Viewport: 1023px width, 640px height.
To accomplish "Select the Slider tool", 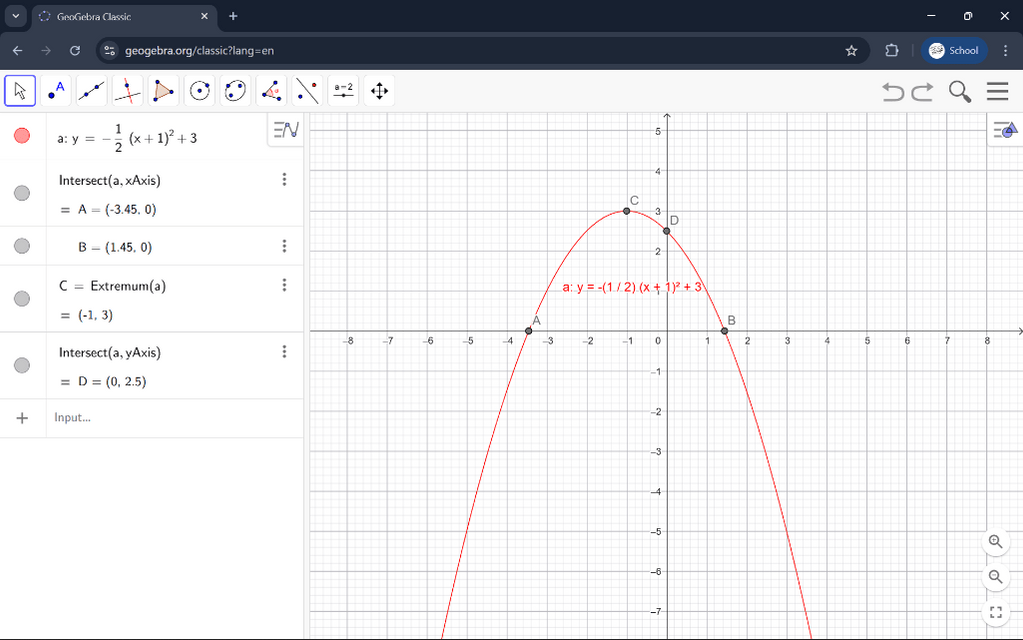I will [x=343, y=91].
